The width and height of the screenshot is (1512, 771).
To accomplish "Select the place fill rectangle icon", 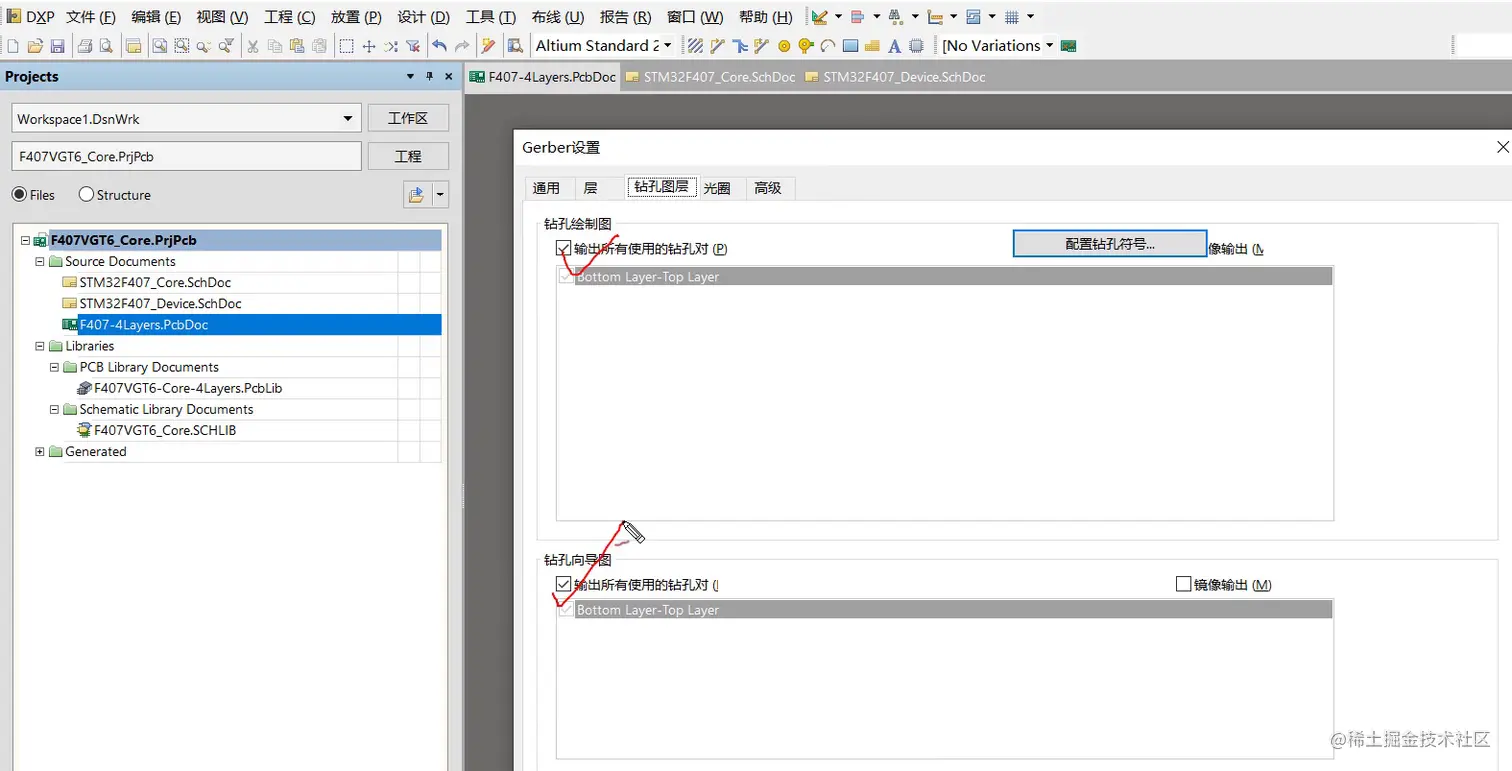I will pyautogui.click(x=850, y=46).
